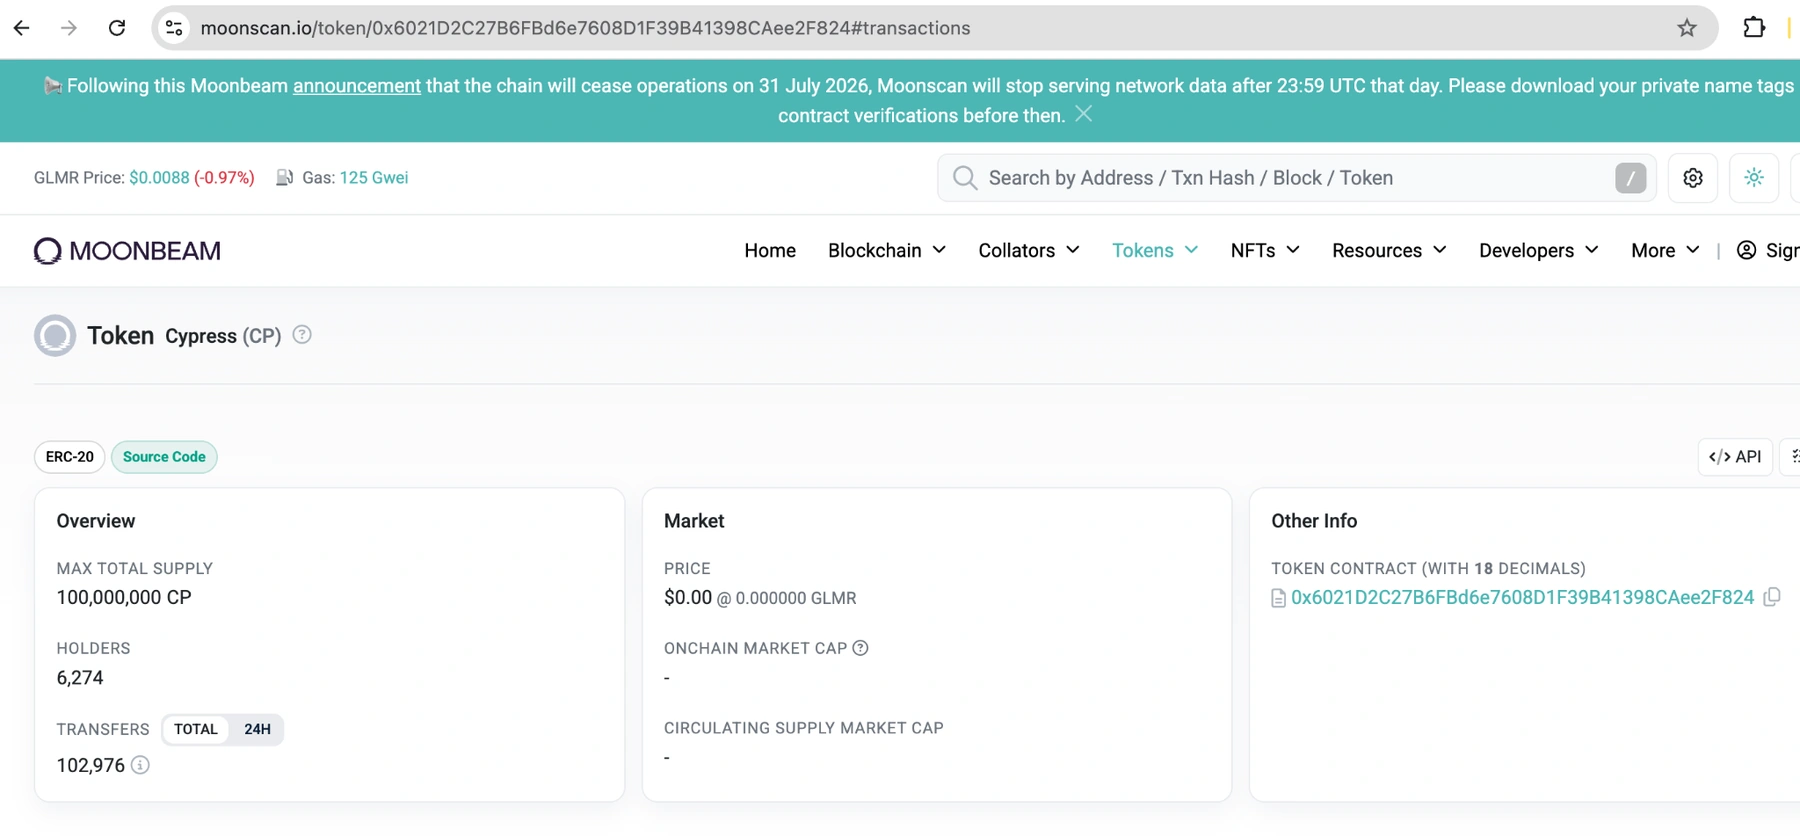Screen dimensions: 1800x837
Task: Open the announcement link
Action: pos(357,86)
